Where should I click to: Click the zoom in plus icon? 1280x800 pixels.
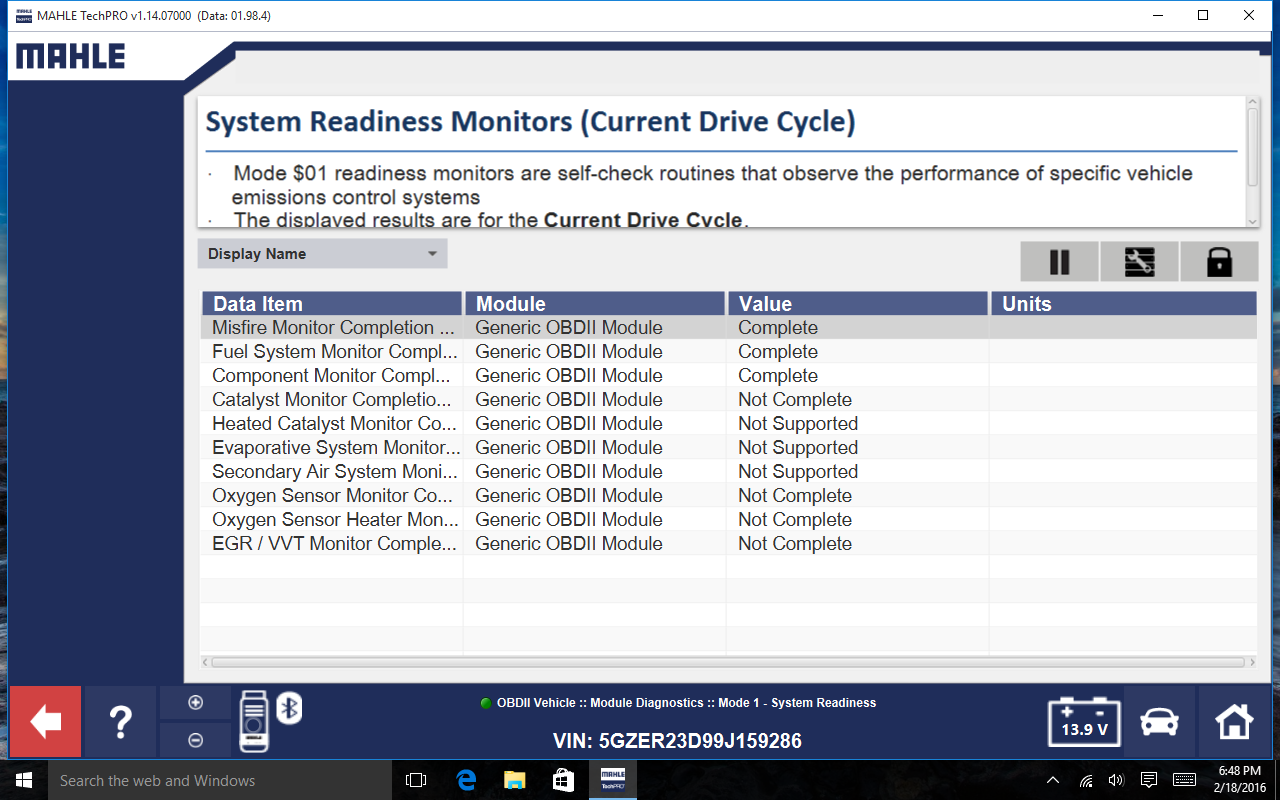195,703
